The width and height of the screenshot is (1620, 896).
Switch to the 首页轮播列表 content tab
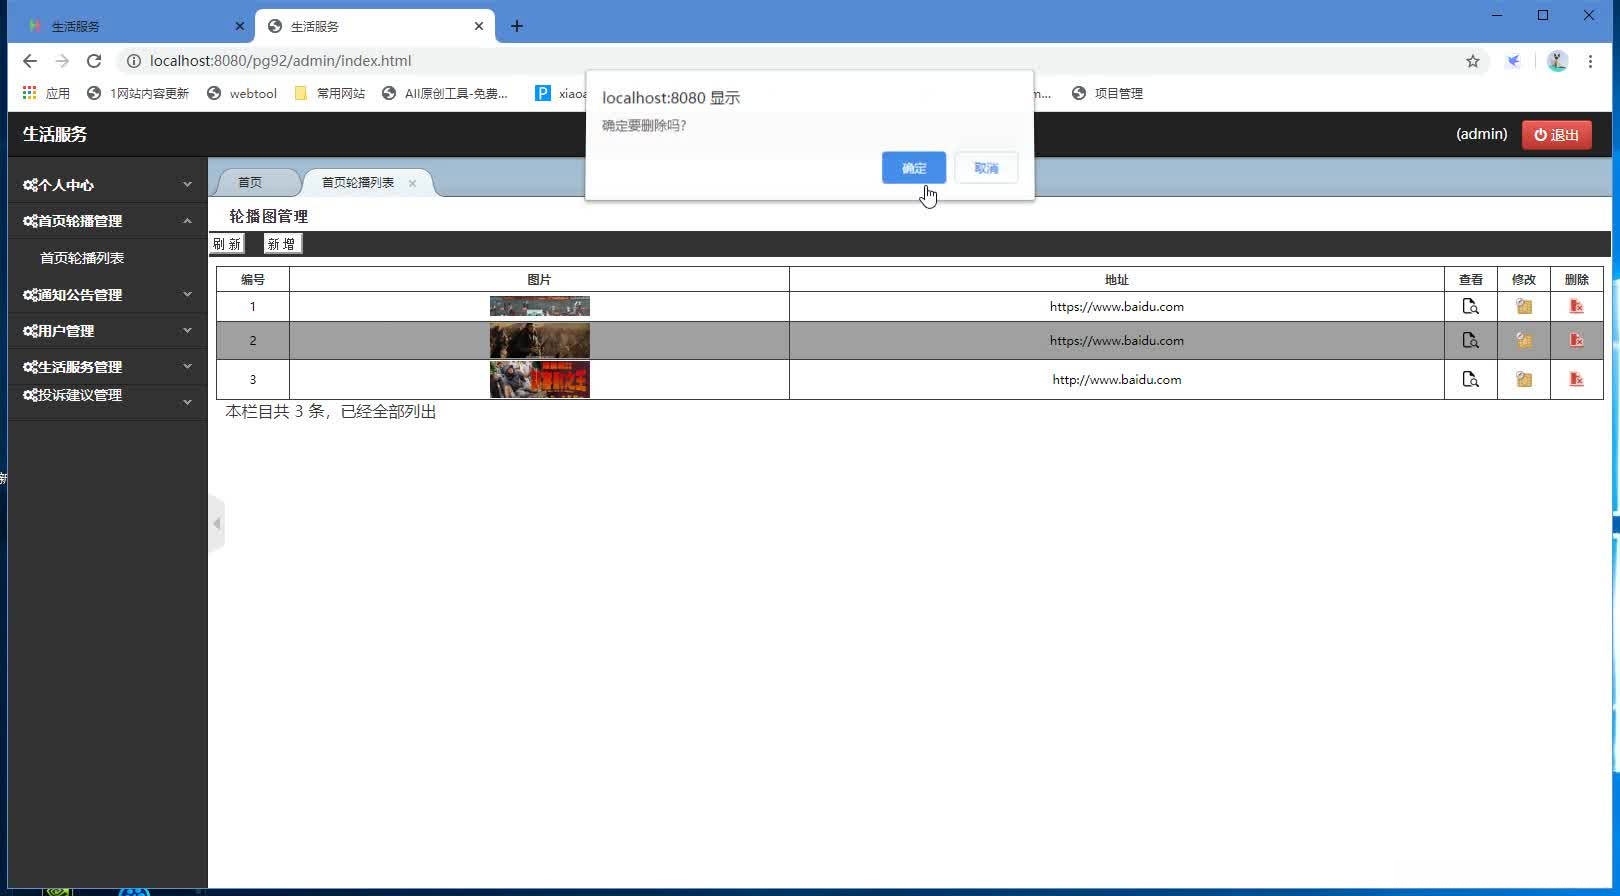click(x=358, y=183)
